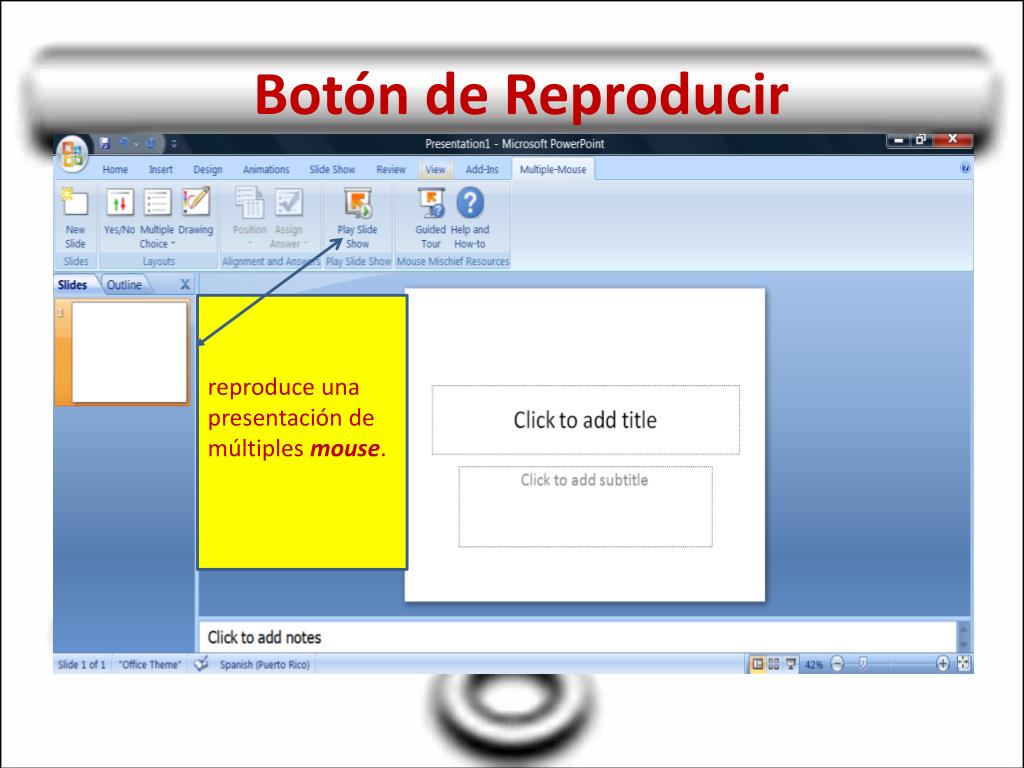Select the Multiple-Mouse tab
The image size is (1024, 768).
point(552,170)
